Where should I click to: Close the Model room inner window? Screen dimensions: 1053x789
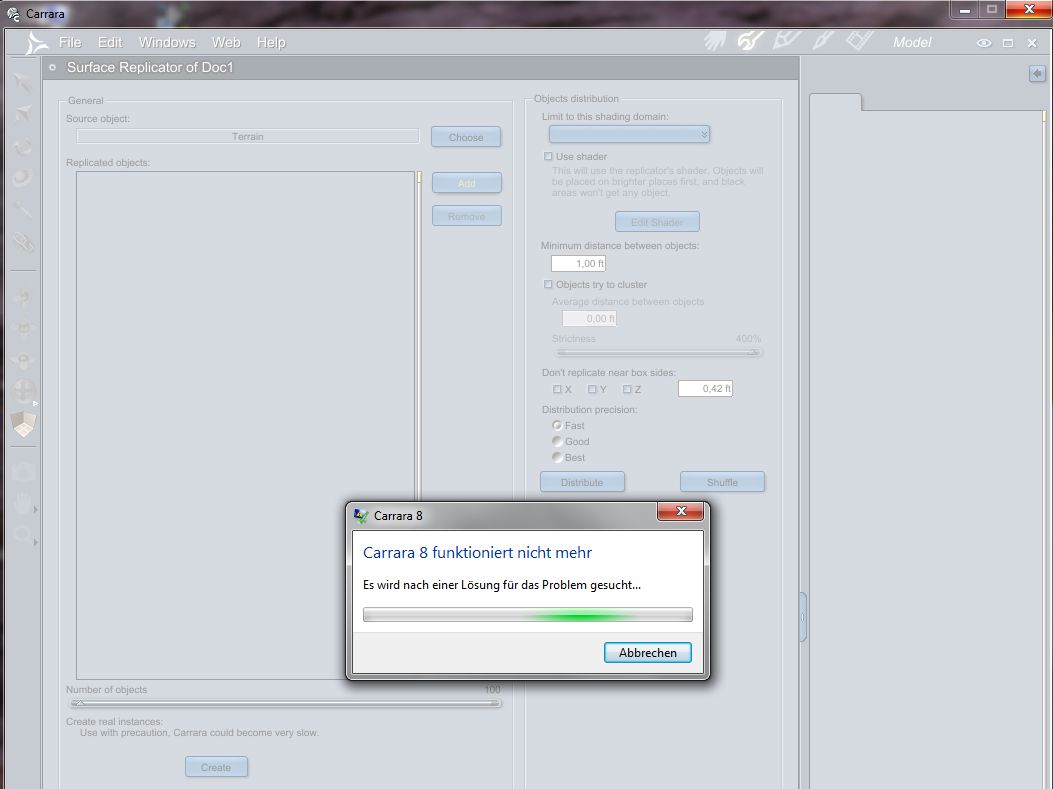click(1032, 43)
